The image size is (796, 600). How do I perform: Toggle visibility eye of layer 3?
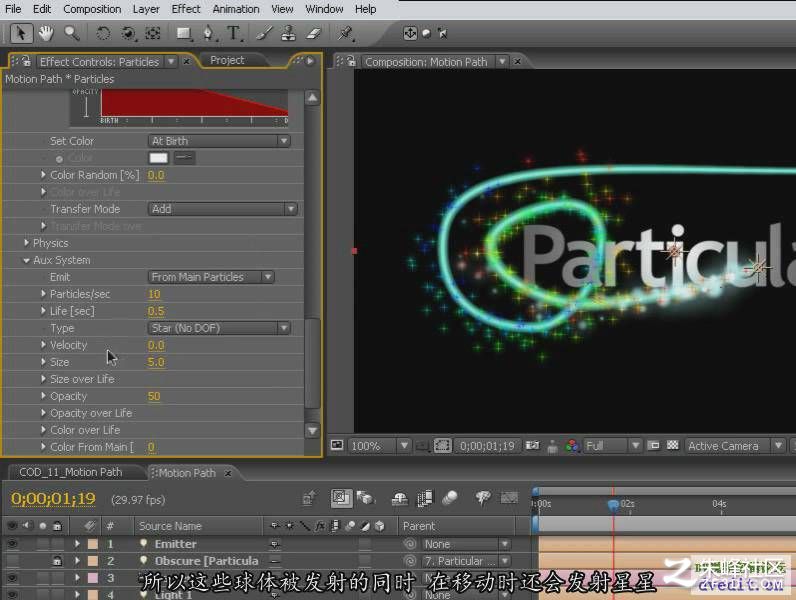click(12, 578)
